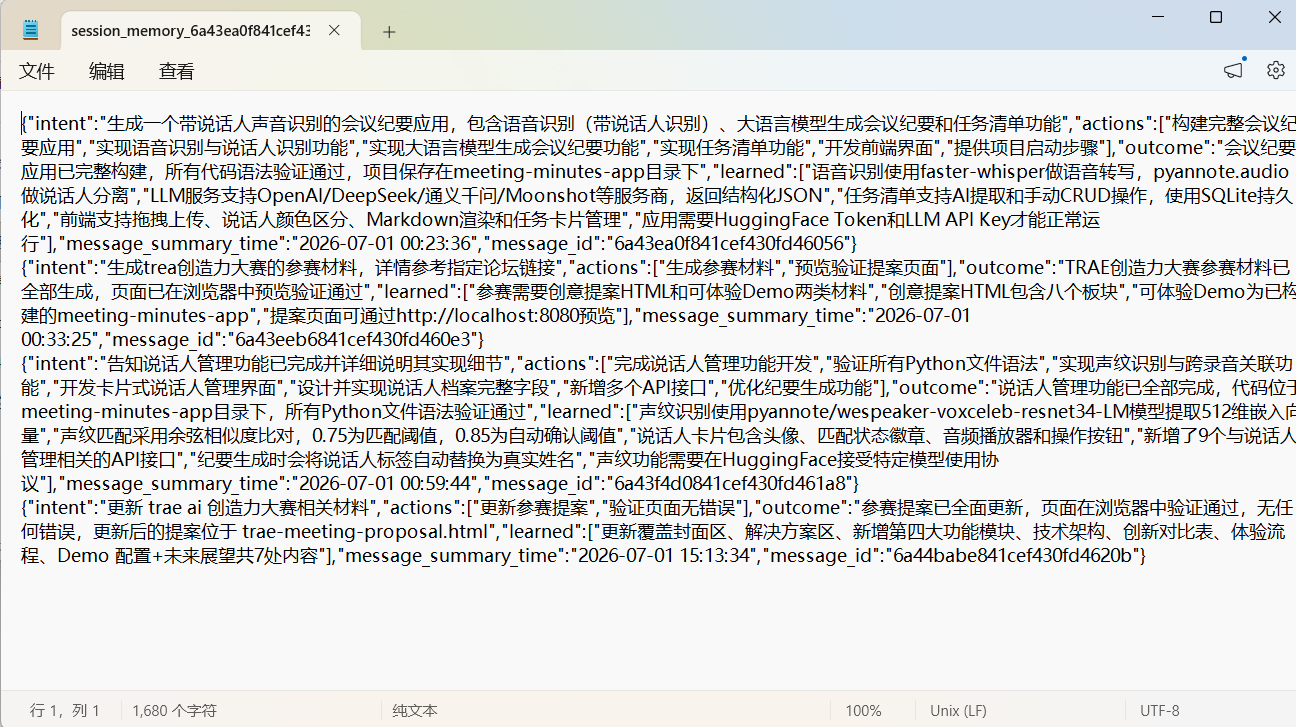
Task: Click the 100% zoom level indicator
Action: pos(863,711)
